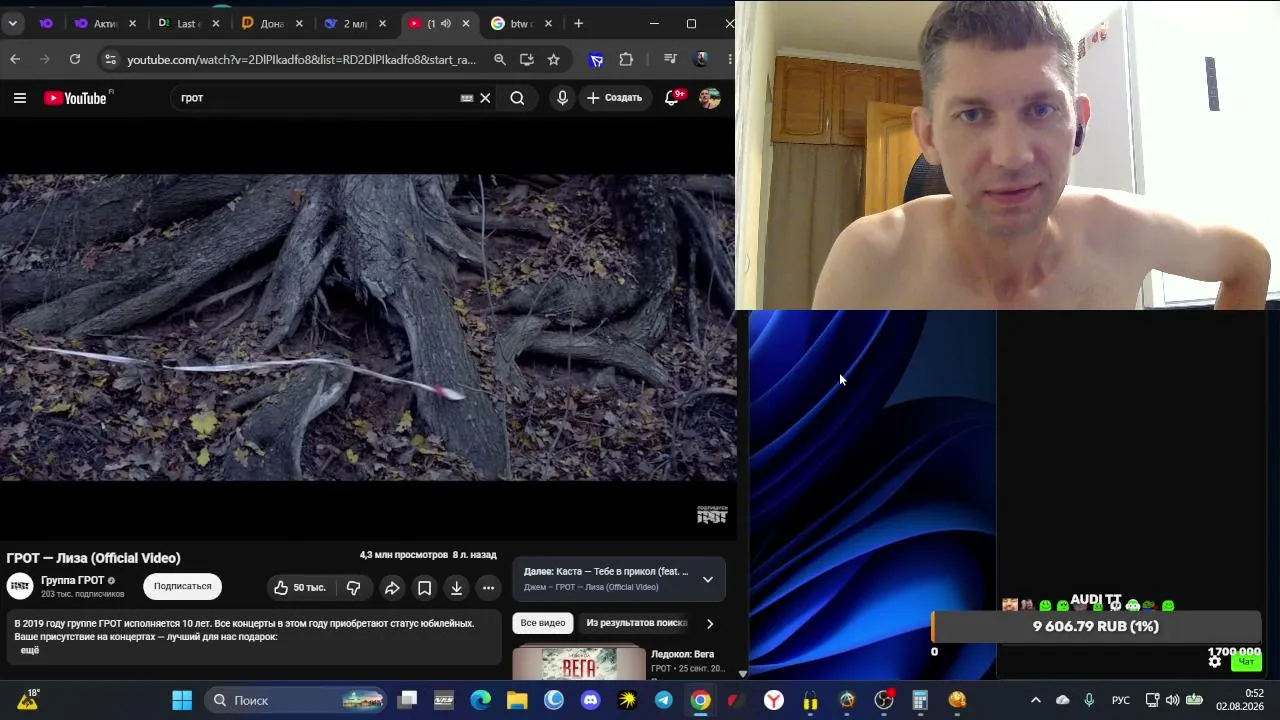Expand the tab search dropdown
The image size is (1280, 720).
[x=13, y=23]
